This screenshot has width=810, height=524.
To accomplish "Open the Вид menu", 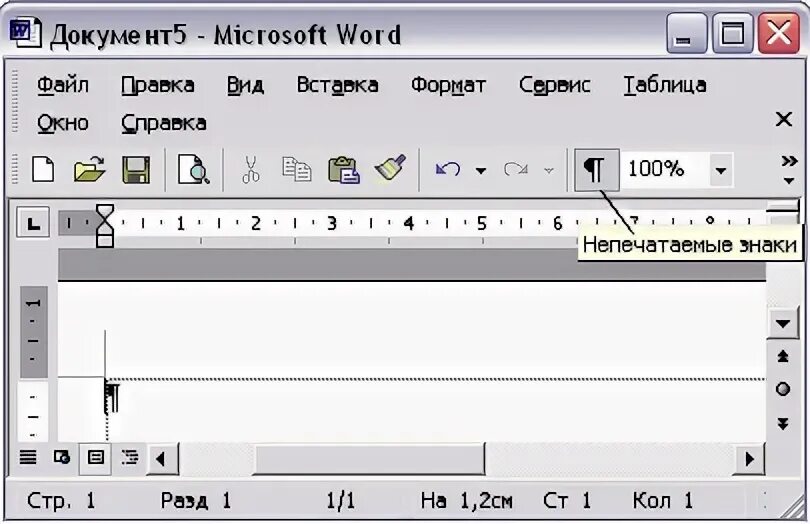I will [x=245, y=85].
